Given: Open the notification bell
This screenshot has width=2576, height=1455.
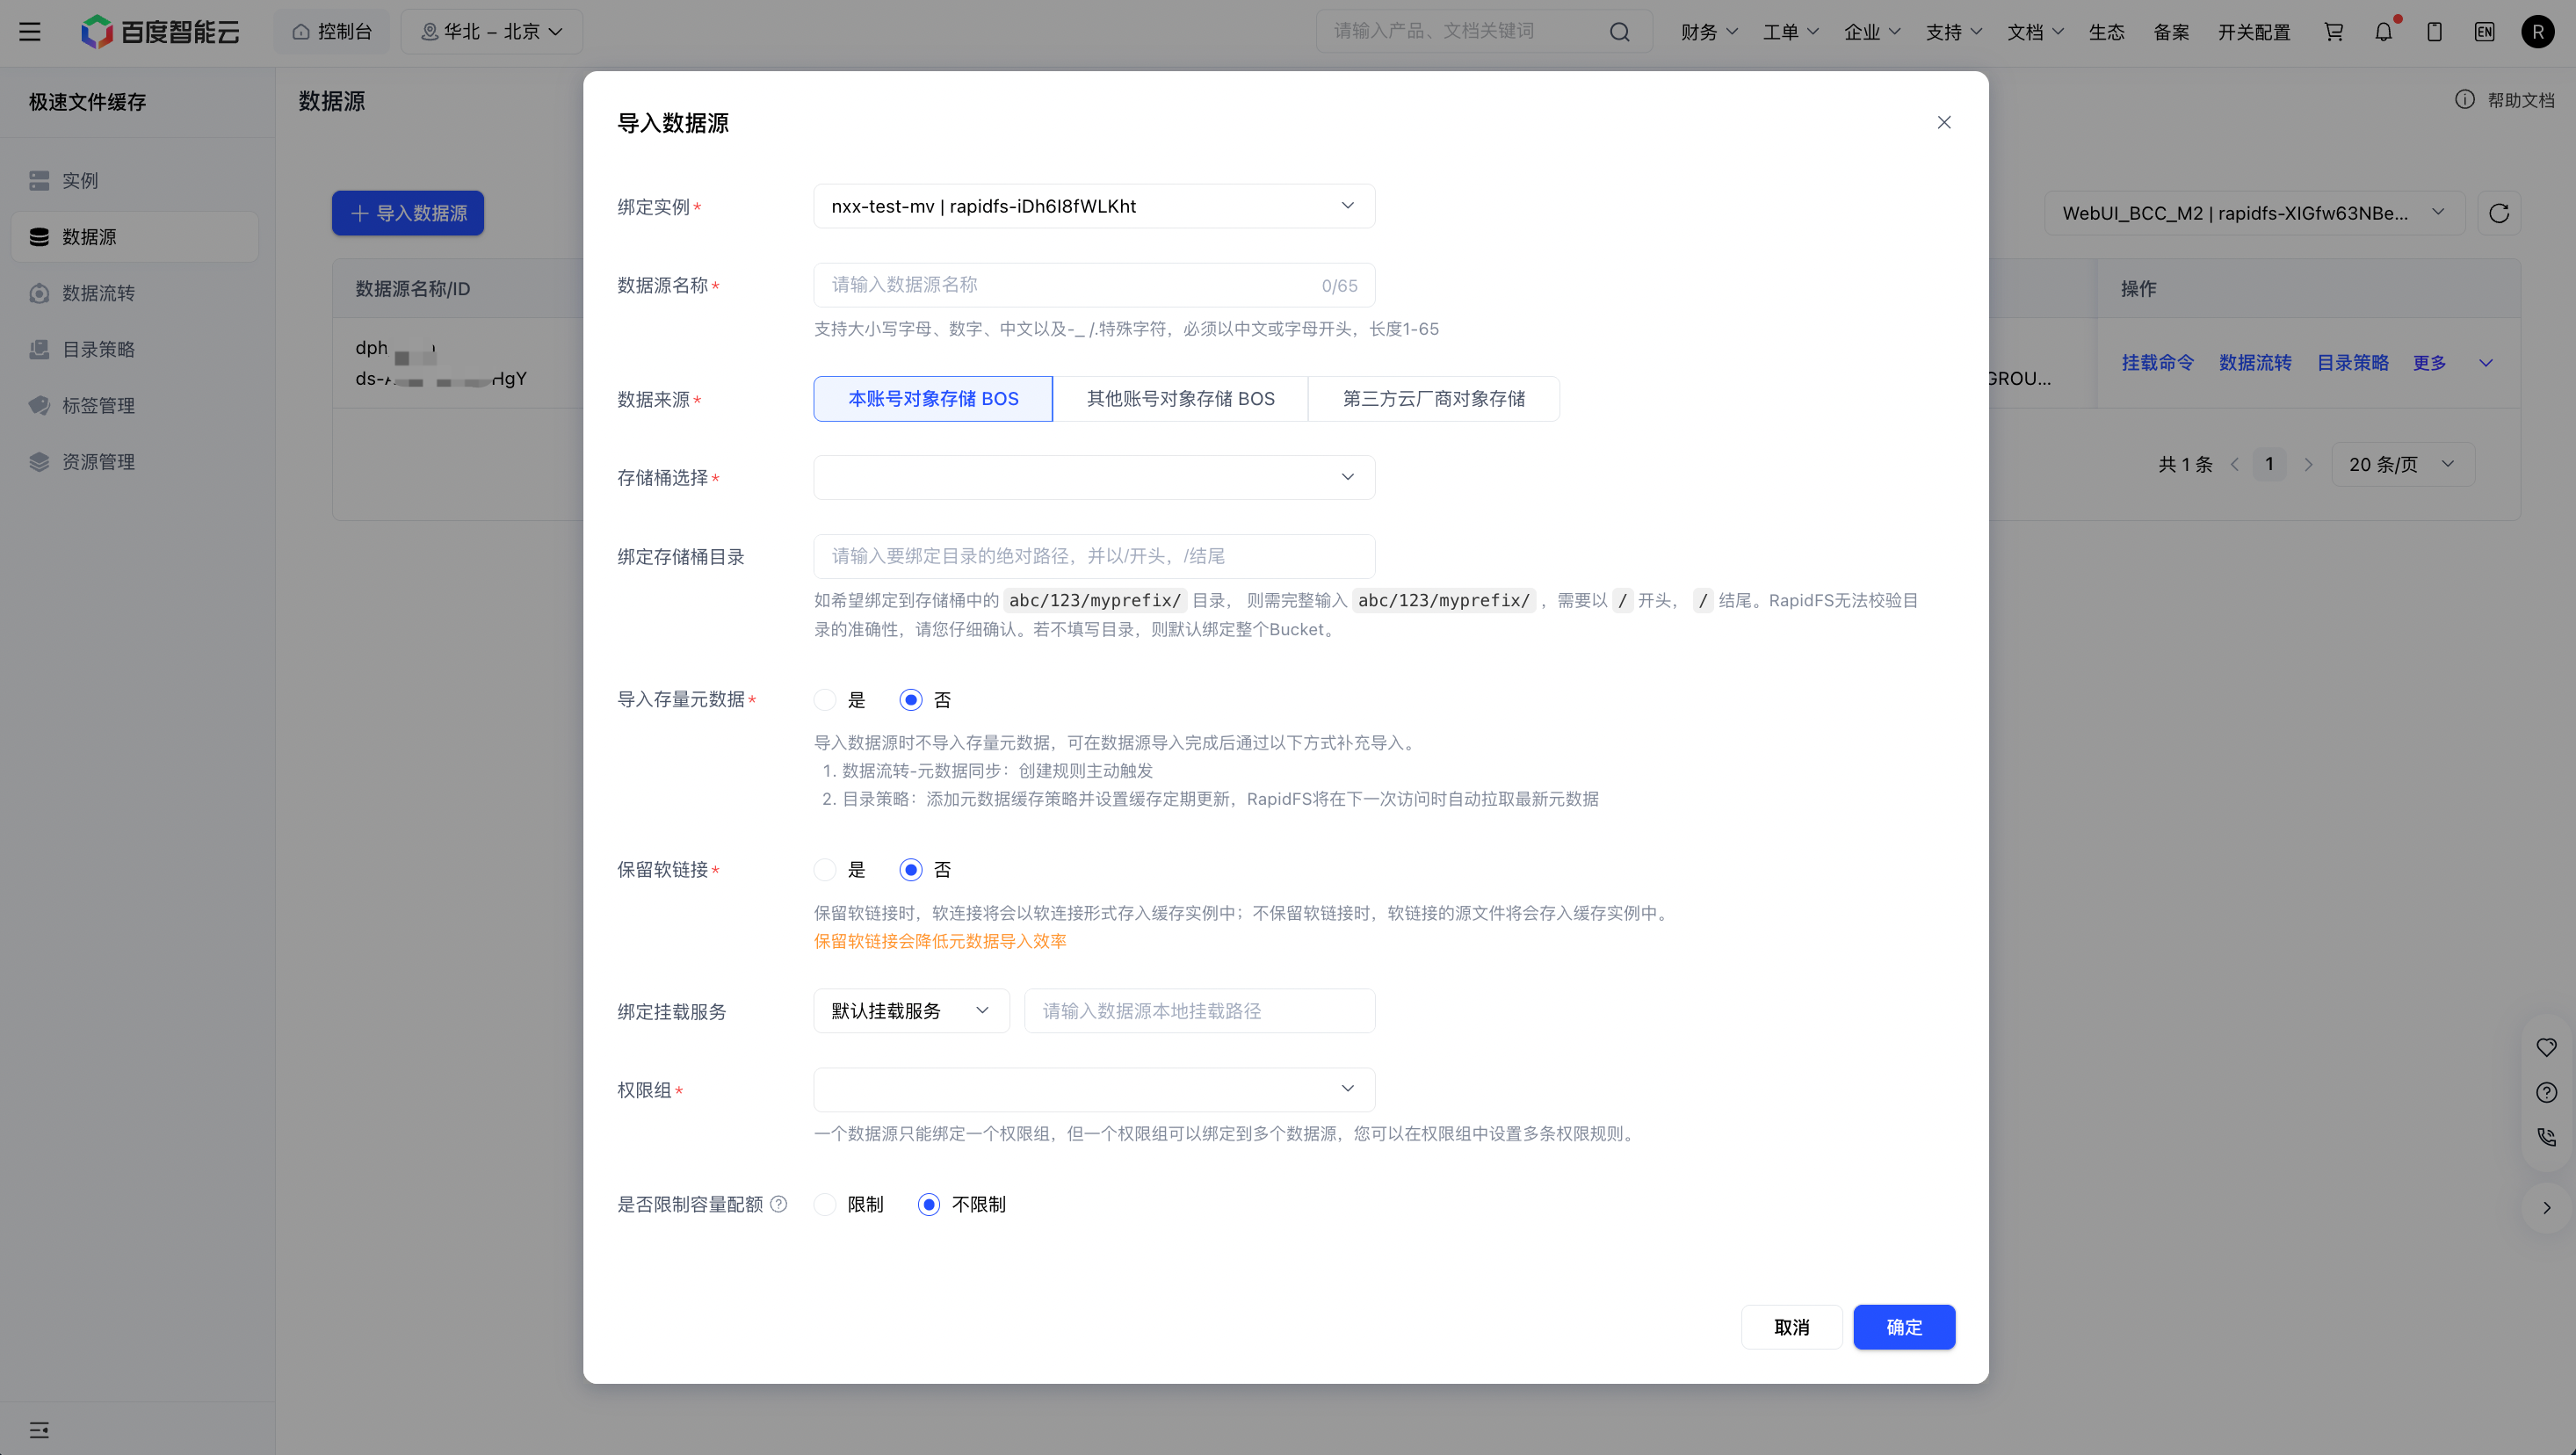Looking at the screenshot, I should [x=2384, y=32].
